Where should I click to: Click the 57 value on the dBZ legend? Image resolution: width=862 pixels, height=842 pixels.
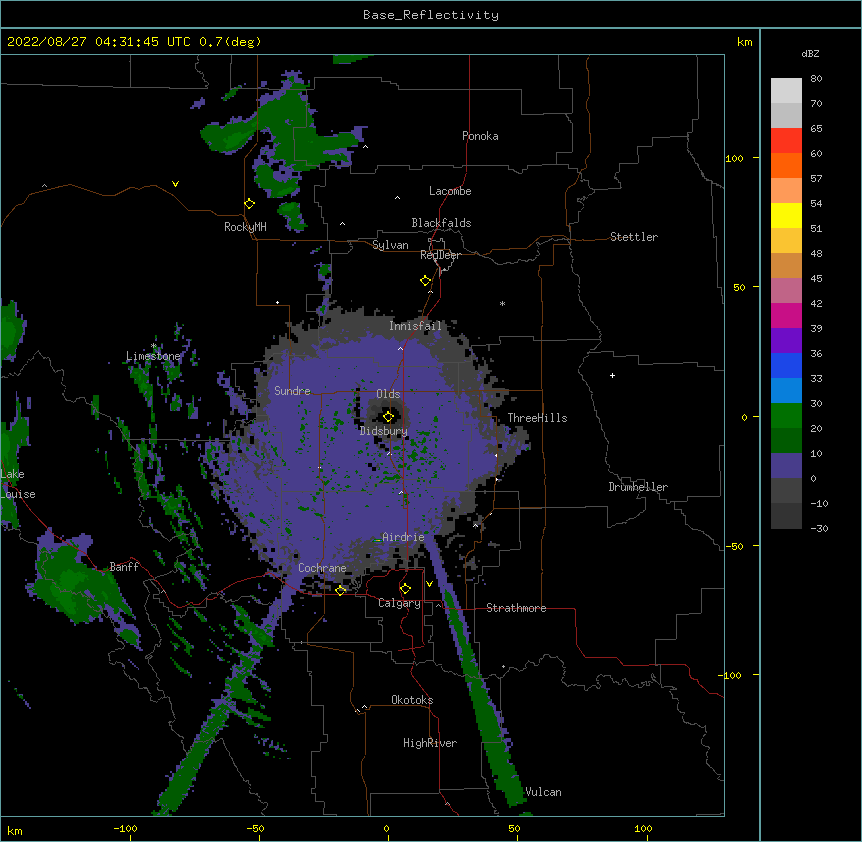pos(816,179)
